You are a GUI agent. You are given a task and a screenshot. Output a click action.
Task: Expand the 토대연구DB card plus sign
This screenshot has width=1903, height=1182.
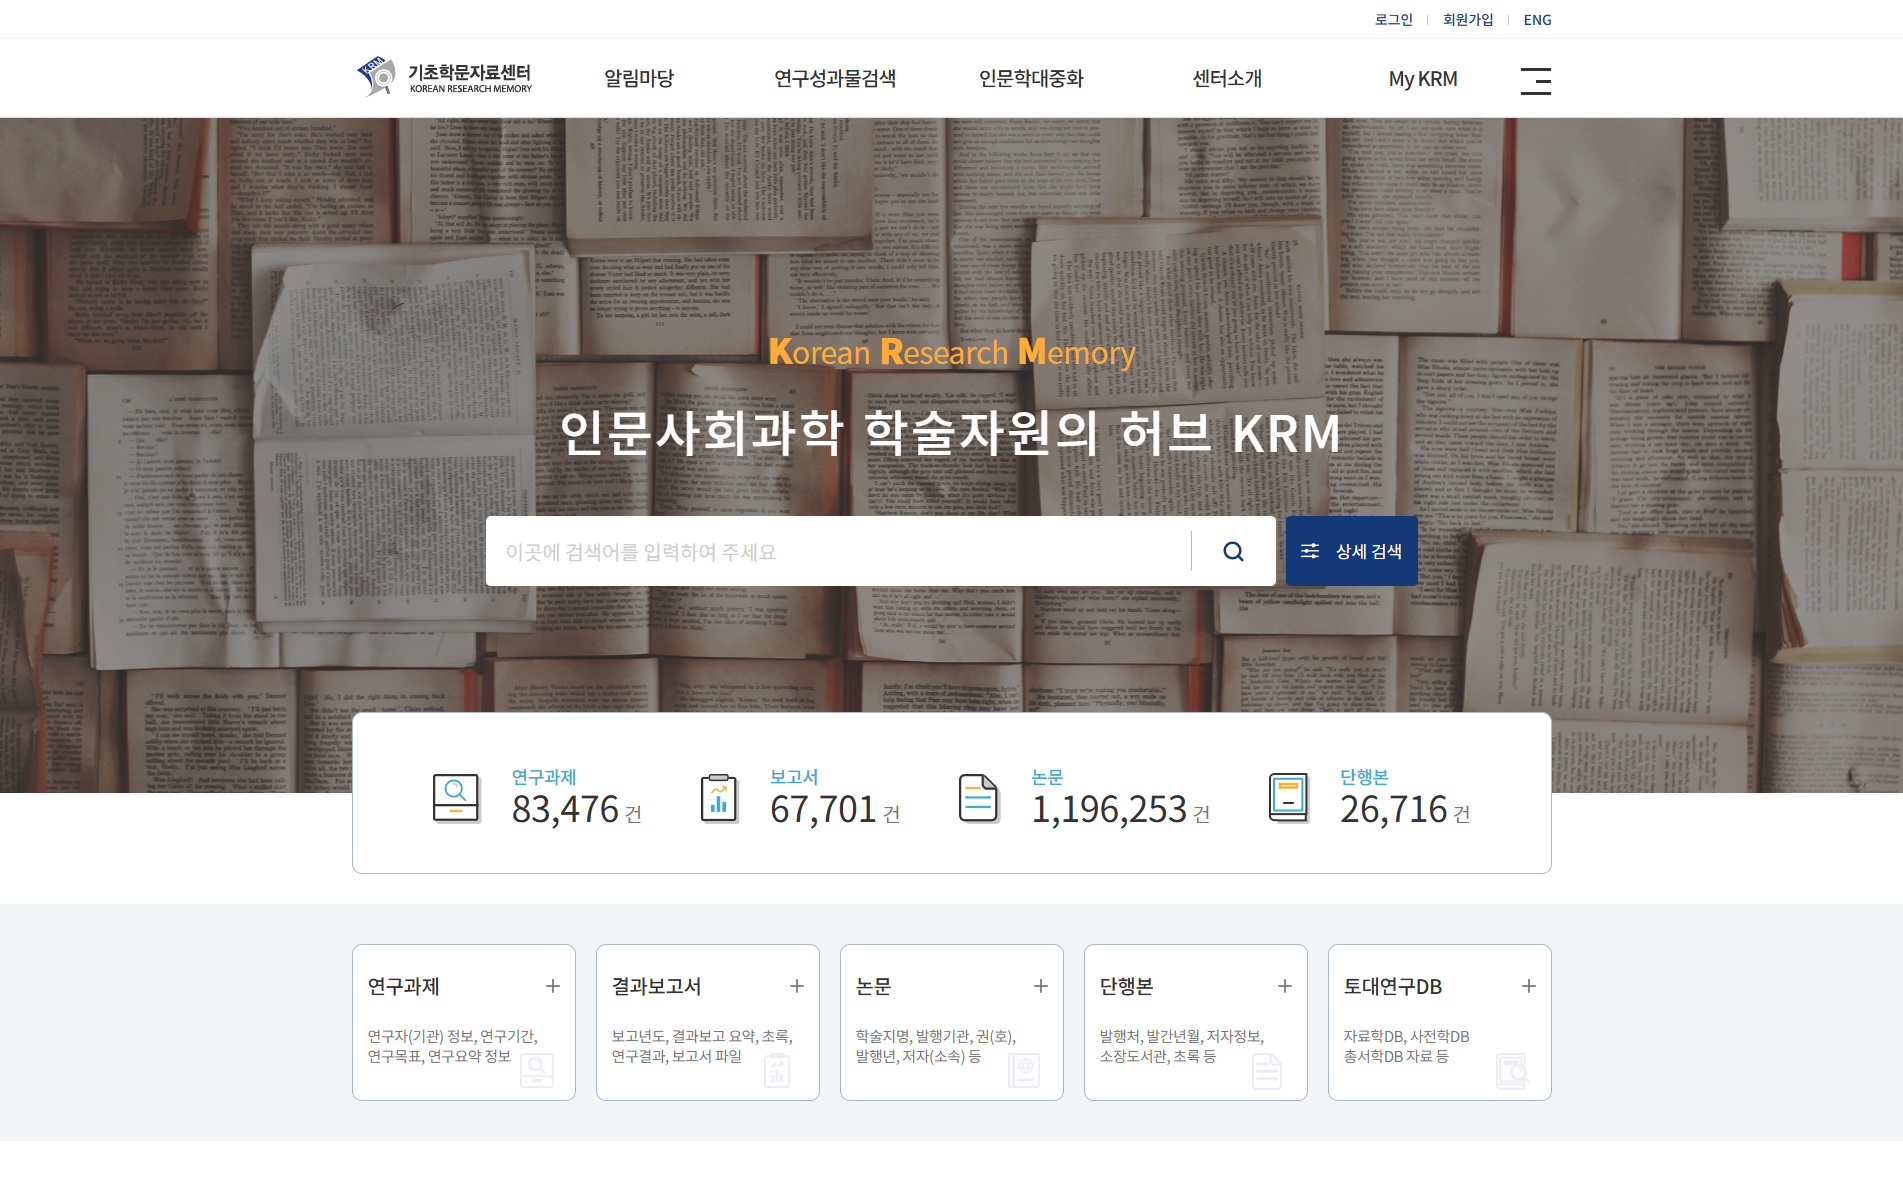pyautogui.click(x=1529, y=986)
